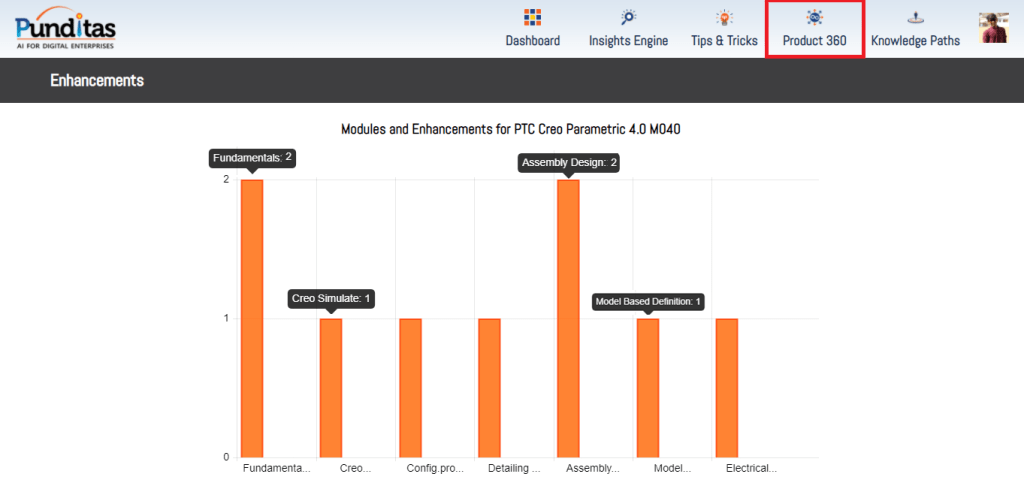Select the Knowledge Paths text label
The width and height of the screenshot is (1024, 495).
(915, 41)
